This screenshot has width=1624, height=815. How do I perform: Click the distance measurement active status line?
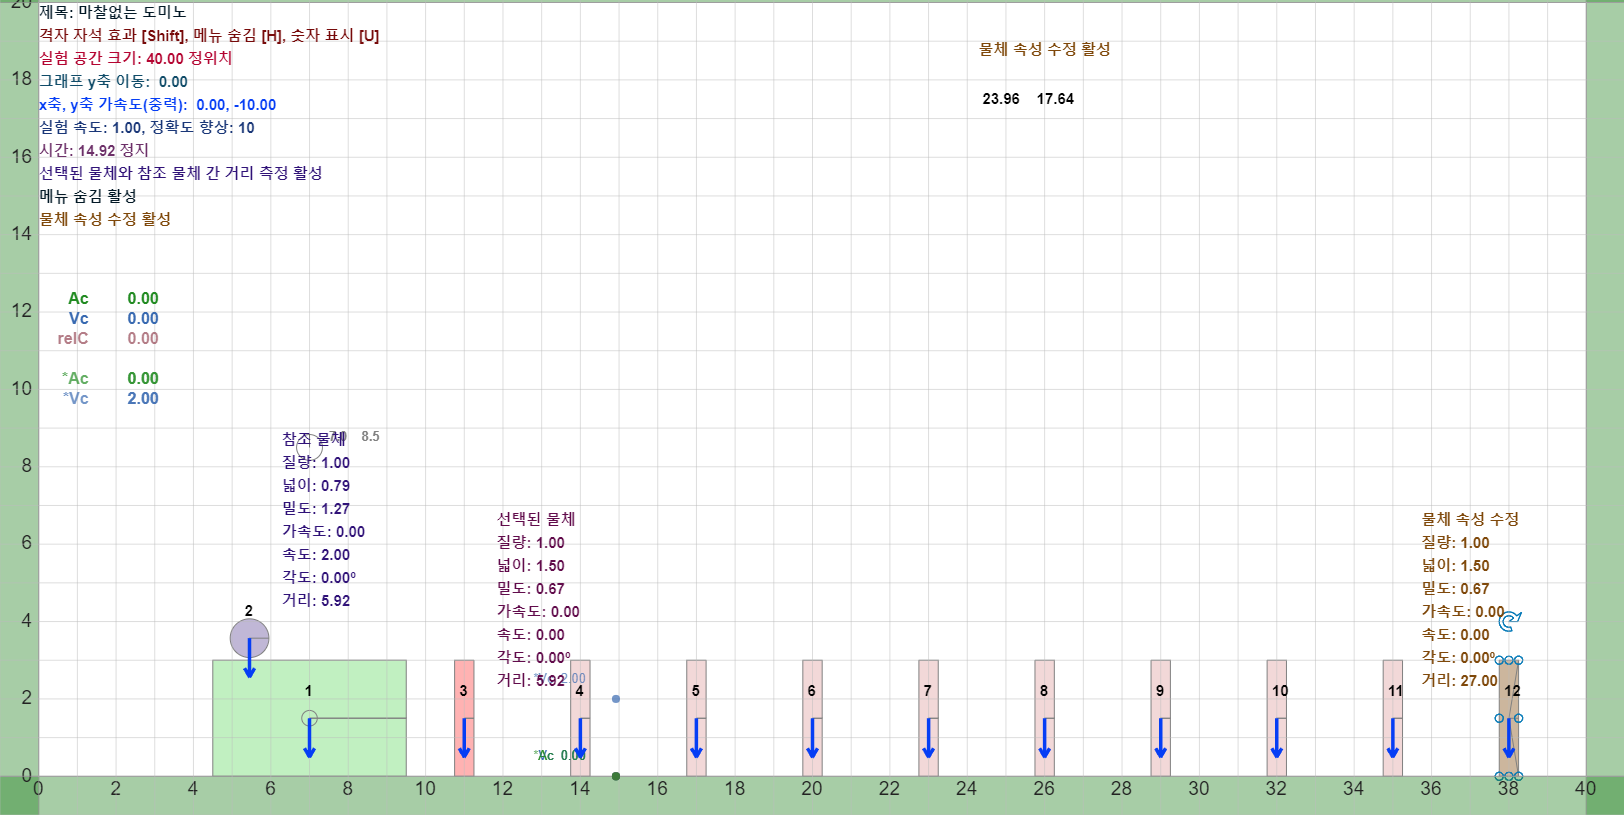click(181, 173)
